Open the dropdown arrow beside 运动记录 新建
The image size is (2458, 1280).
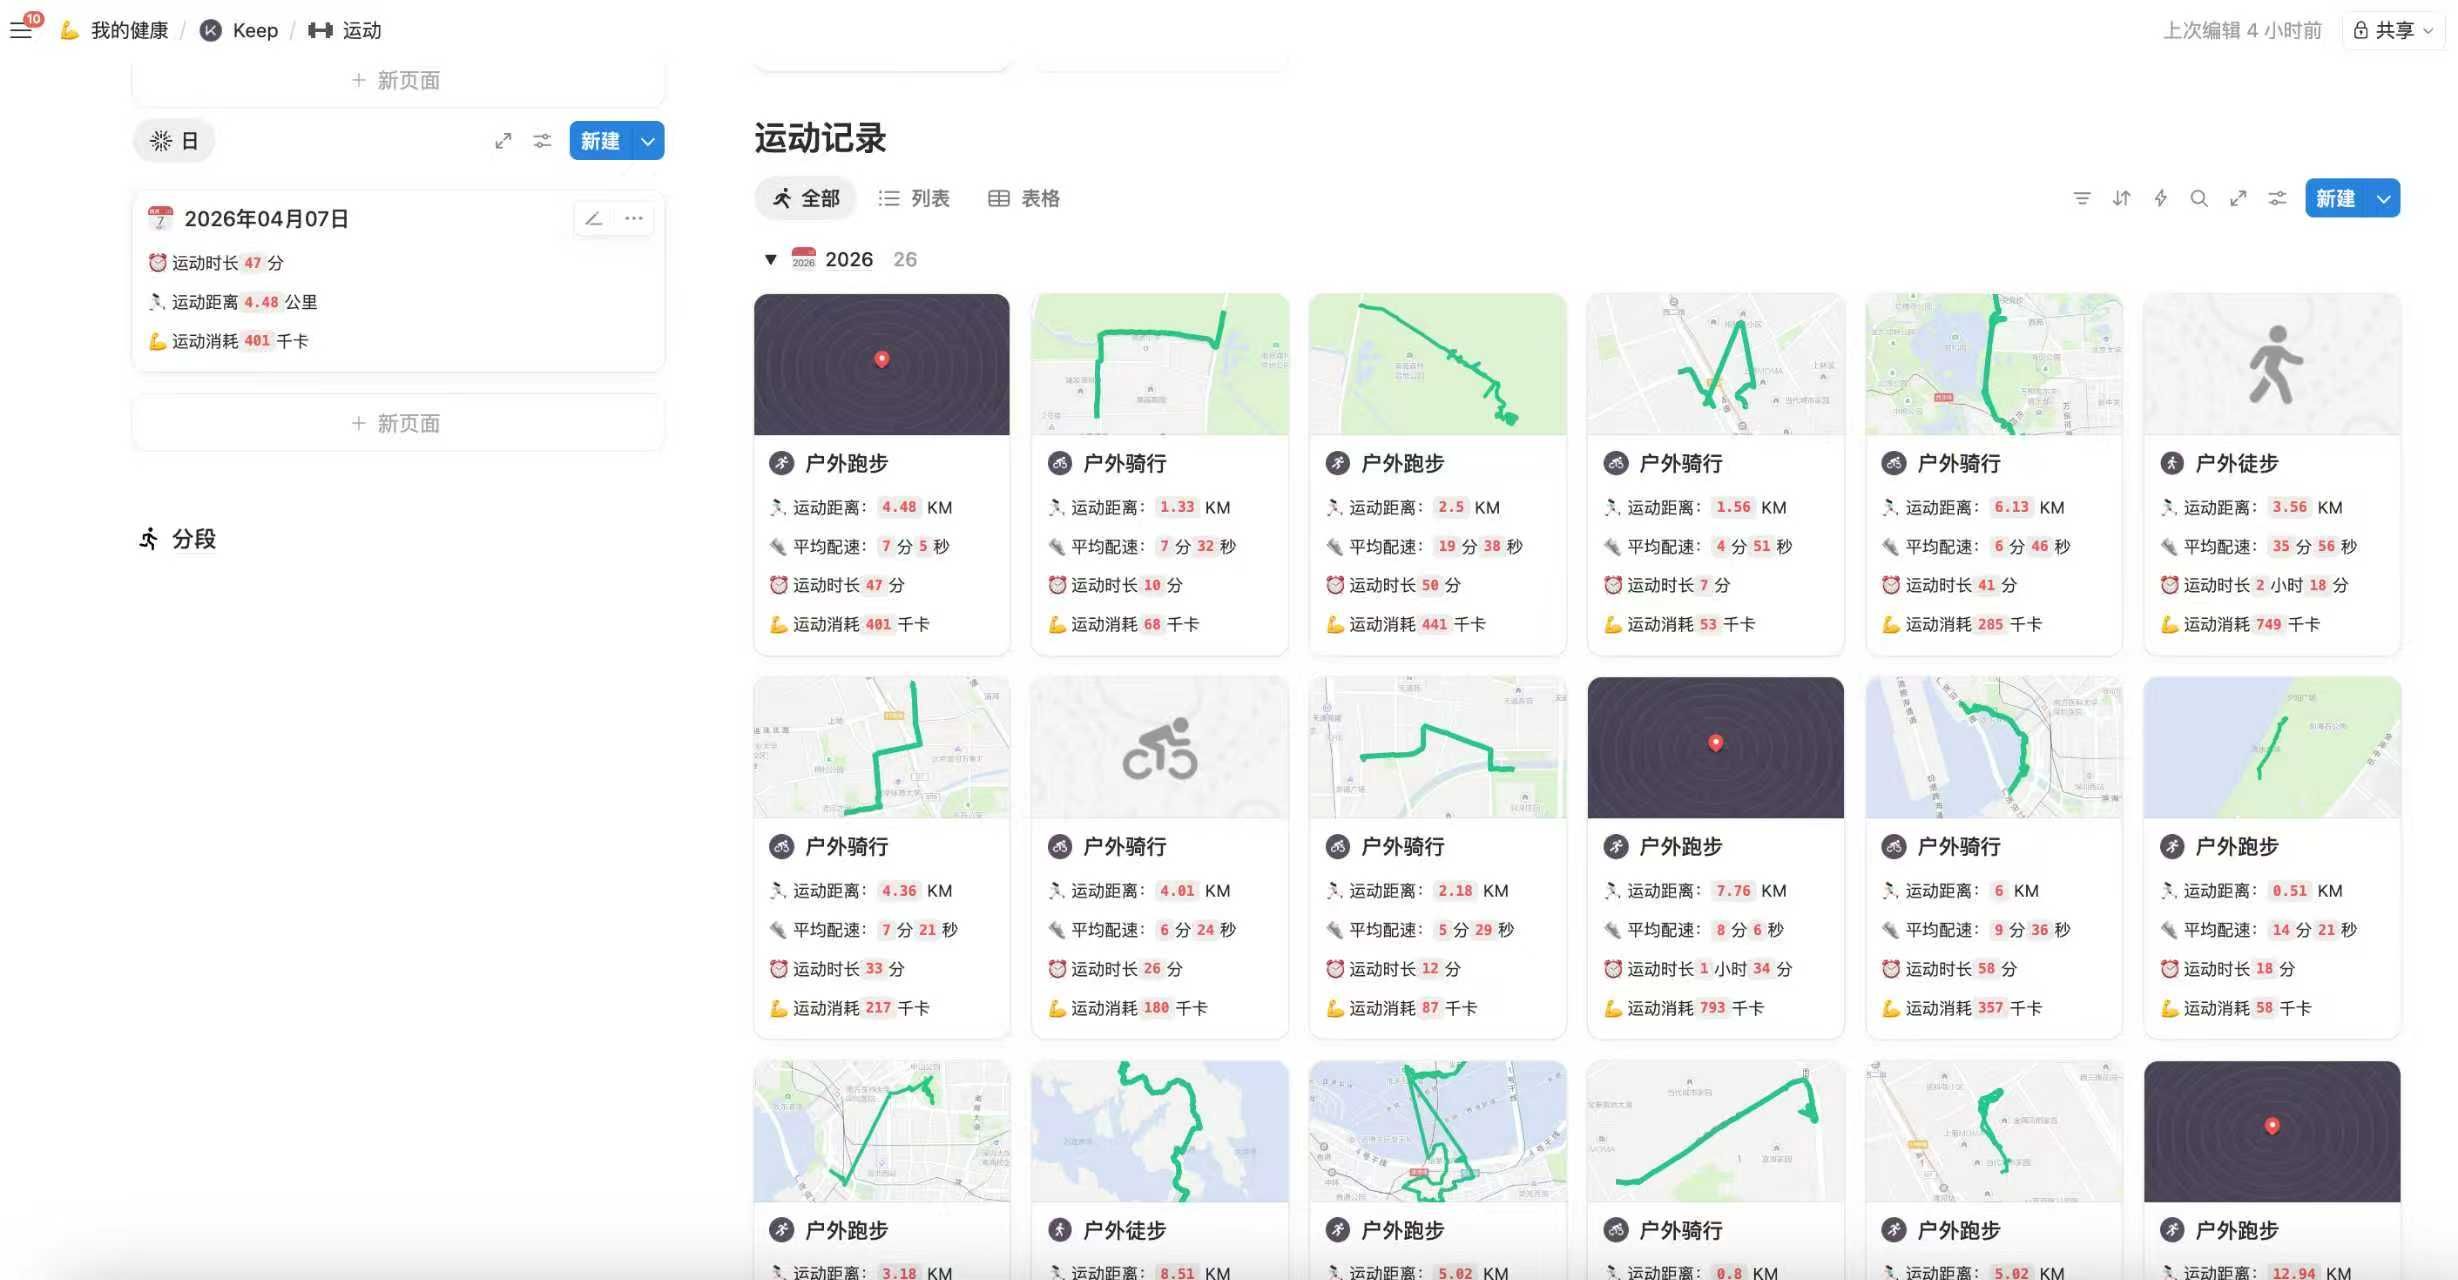click(x=2384, y=198)
